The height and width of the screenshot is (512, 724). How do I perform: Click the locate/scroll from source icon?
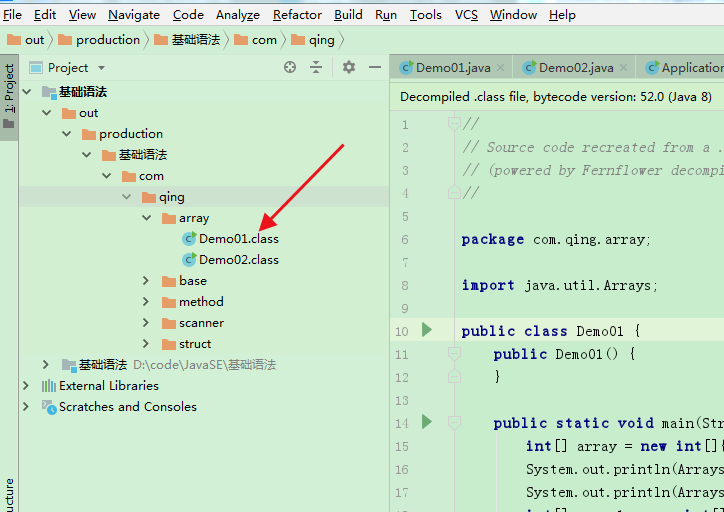pos(290,67)
